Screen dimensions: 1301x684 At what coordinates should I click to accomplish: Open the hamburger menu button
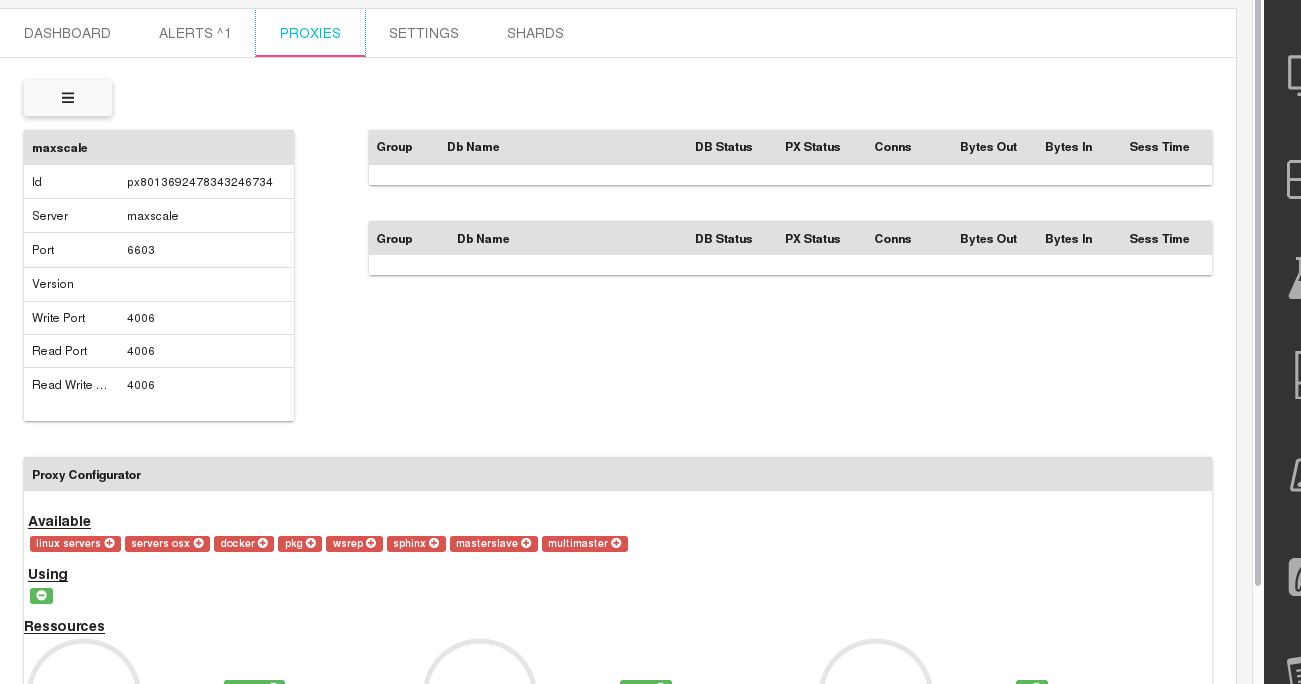pyautogui.click(x=68, y=98)
